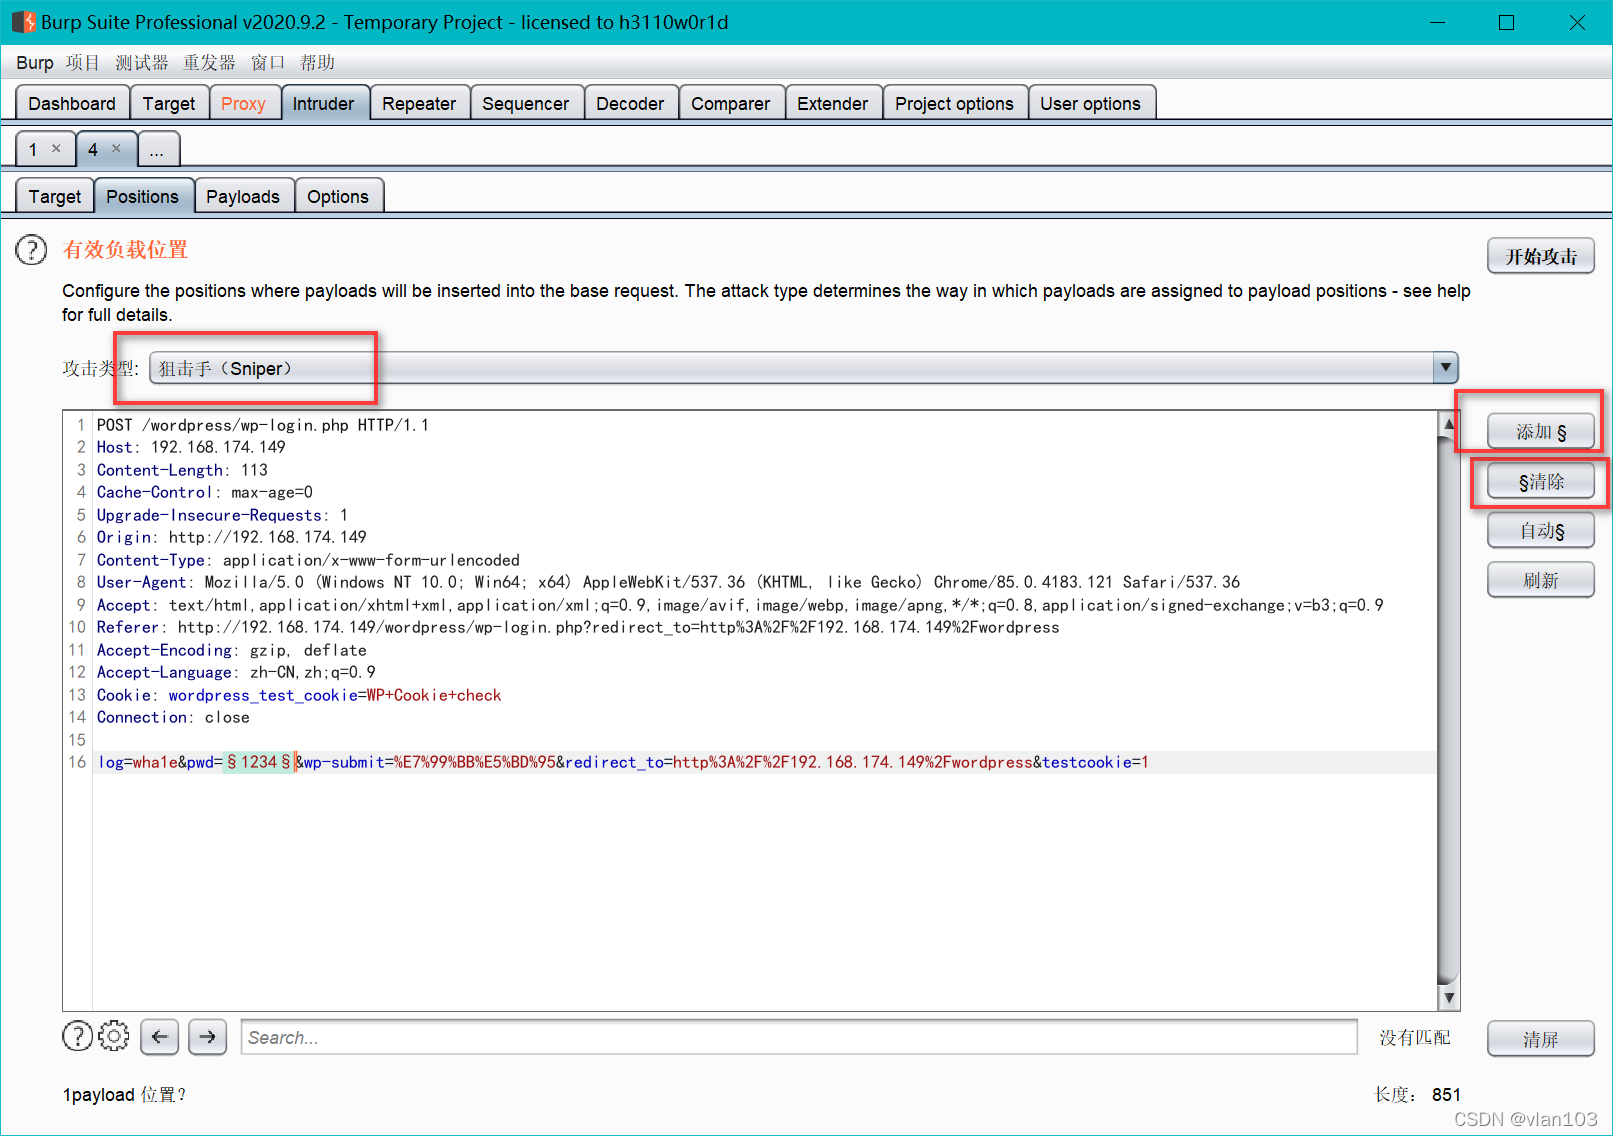1613x1136 pixels.
Task: Open the 测试器 menu
Action: pyautogui.click(x=142, y=63)
